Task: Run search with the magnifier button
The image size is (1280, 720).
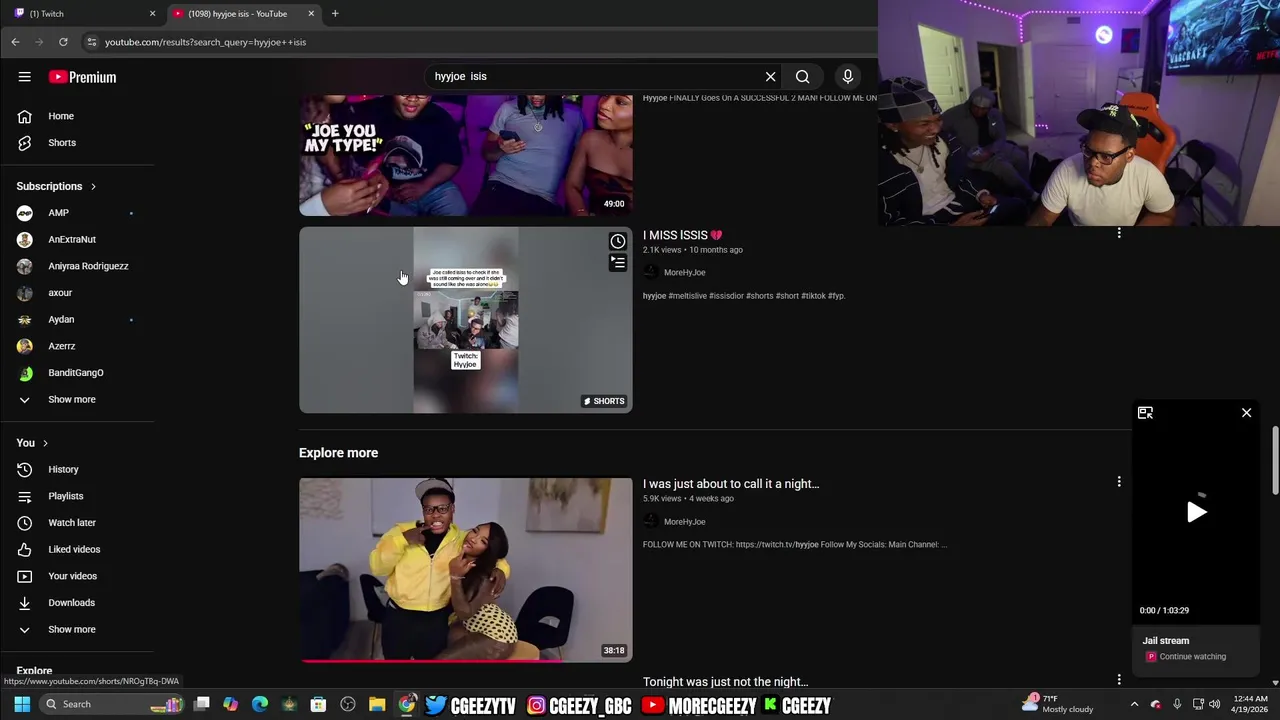Action: (x=802, y=76)
